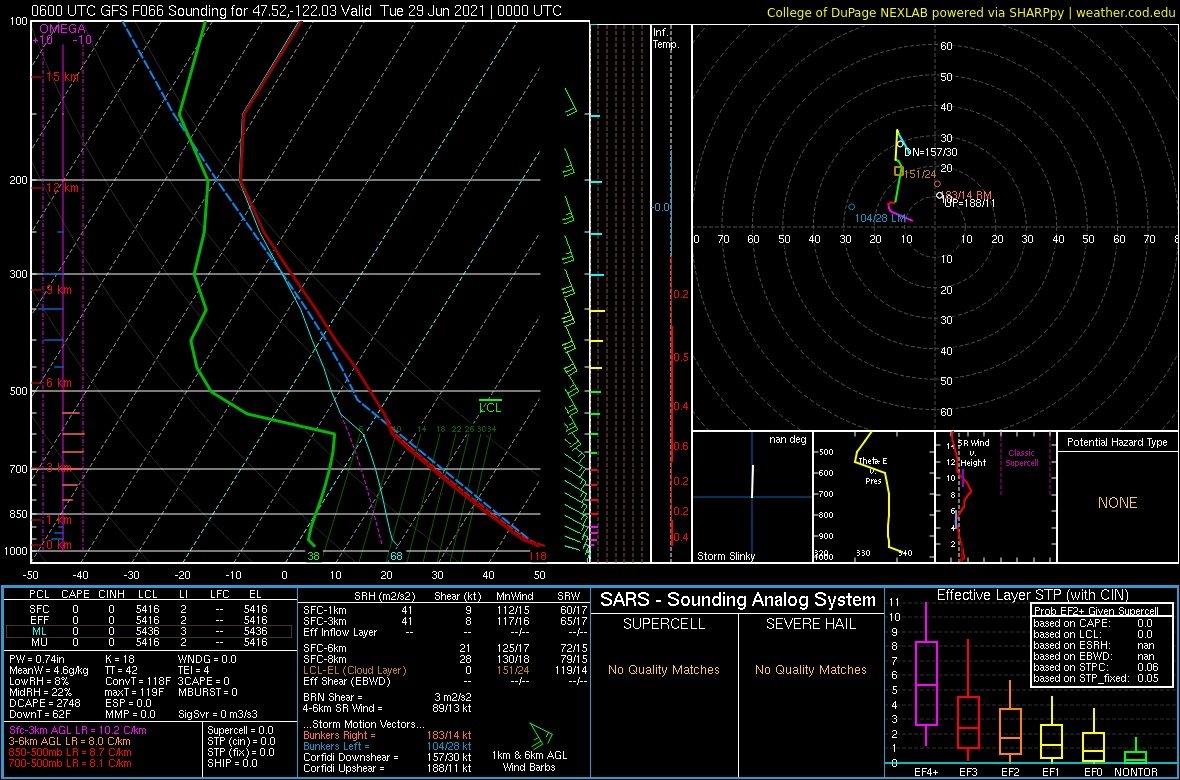Click the SARS - Sounding Analog System heading
1180x780 pixels.
click(738, 600)
